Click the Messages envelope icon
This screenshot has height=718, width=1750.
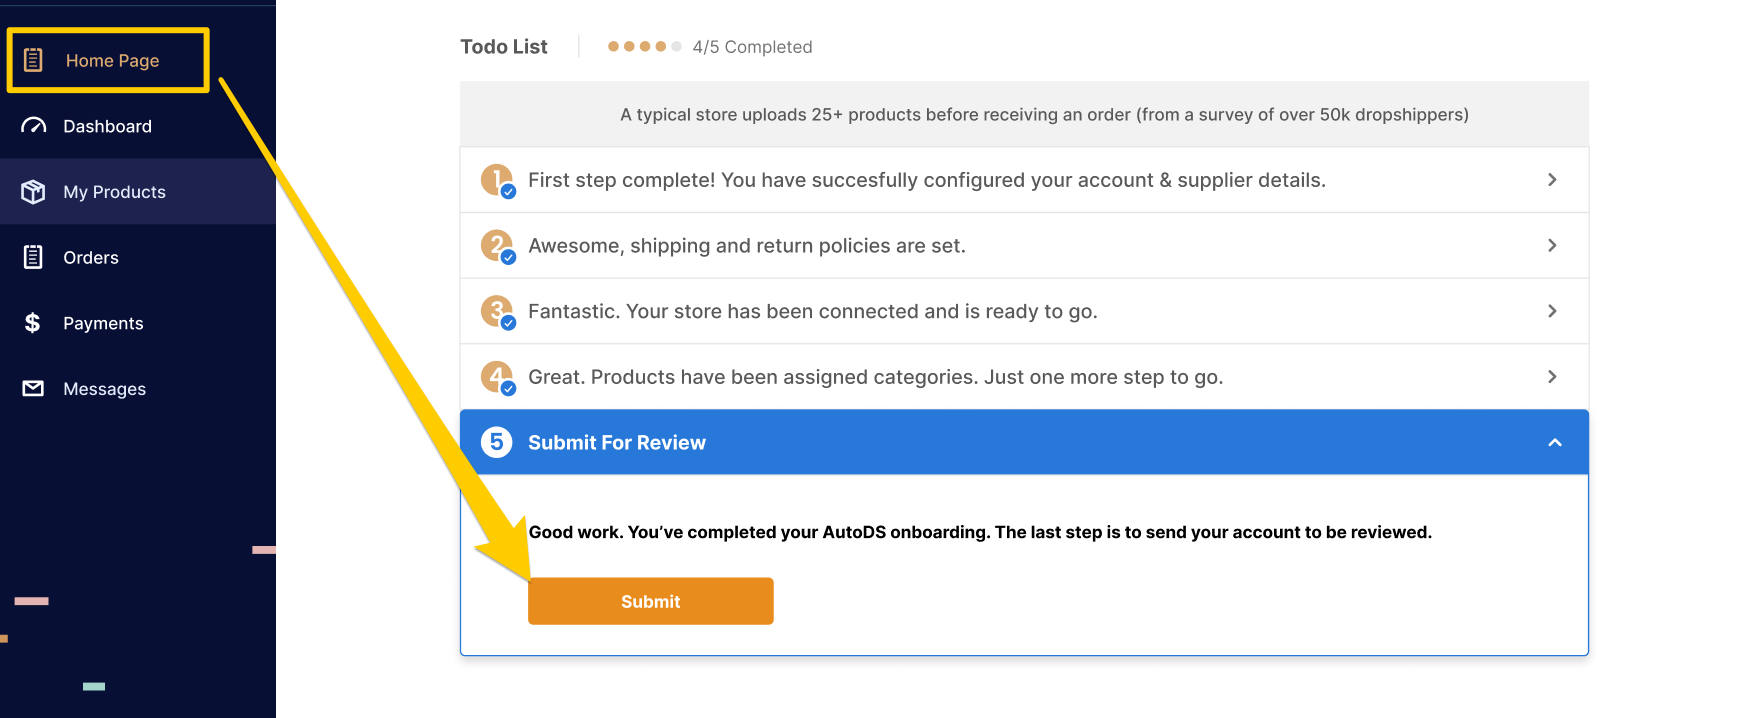pos(33,388)
